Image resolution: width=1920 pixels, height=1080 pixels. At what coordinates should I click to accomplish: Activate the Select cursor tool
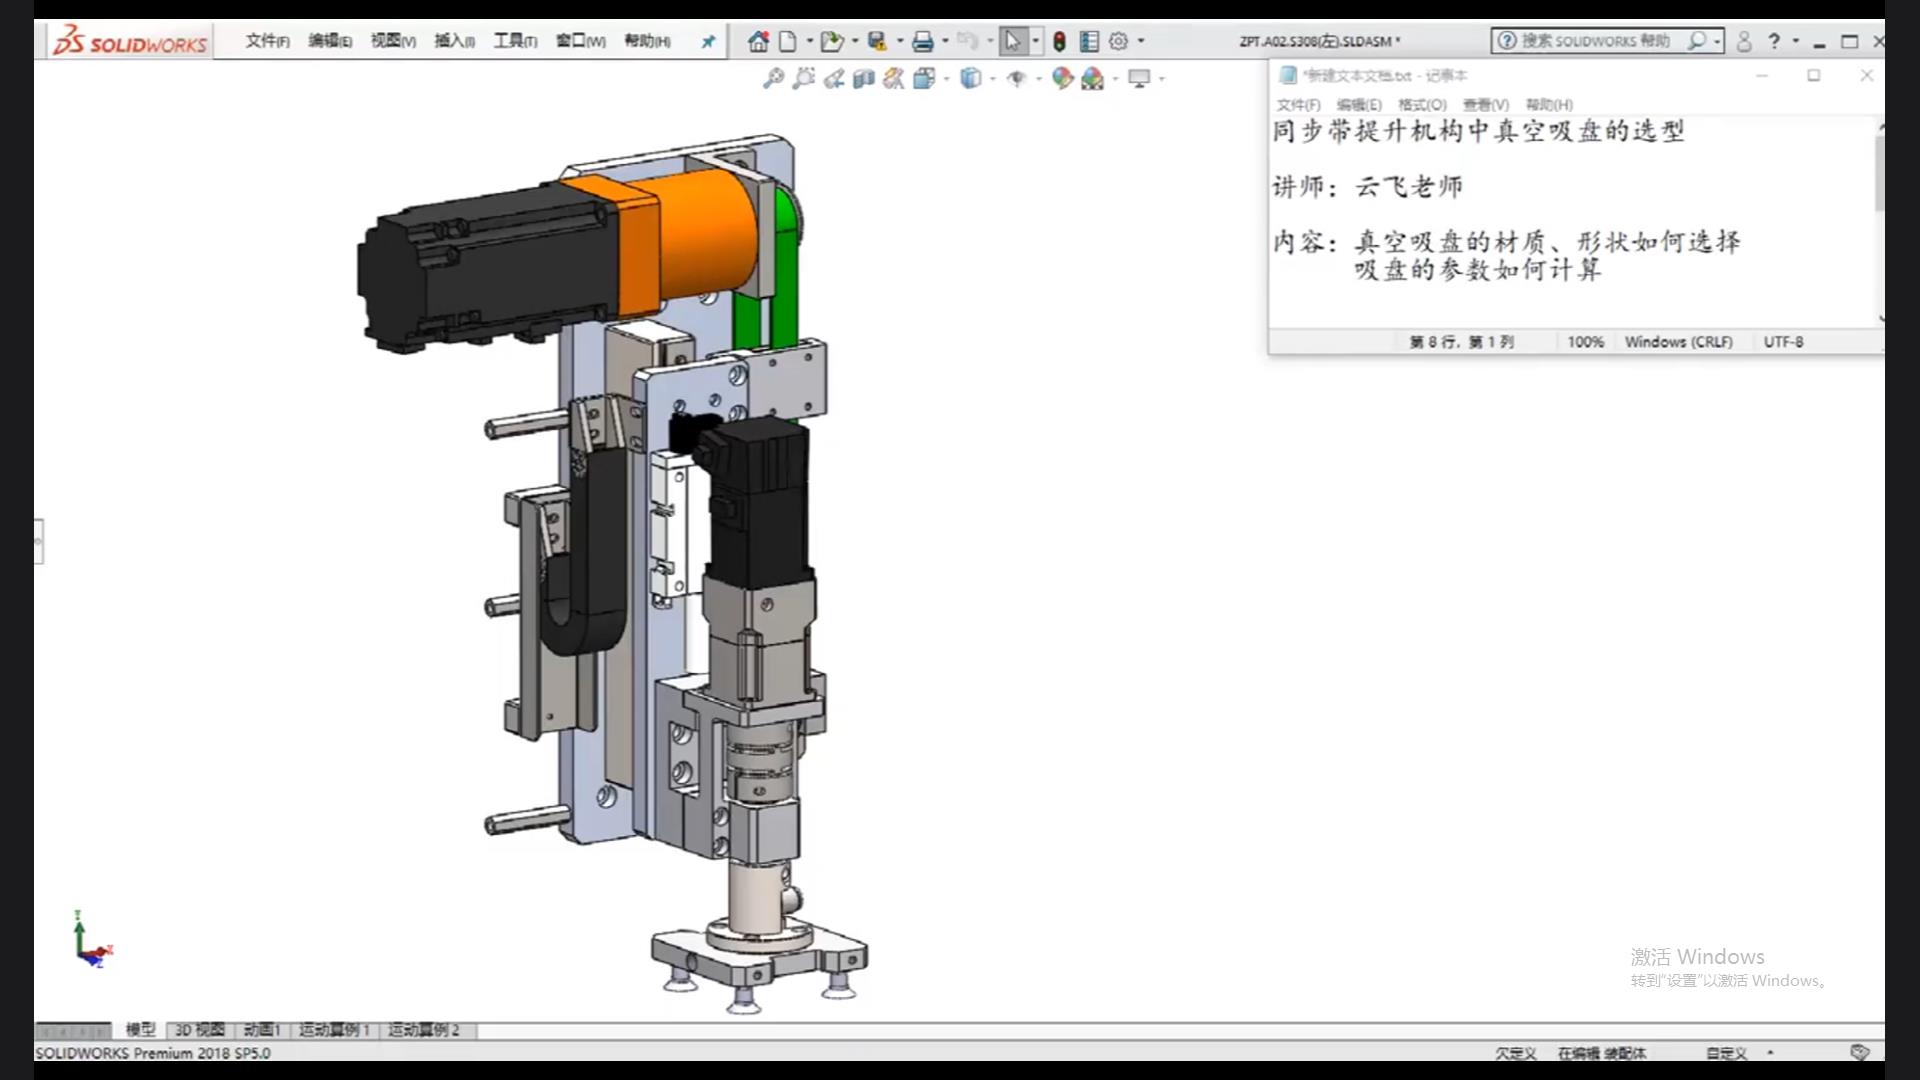point(1013,41)
